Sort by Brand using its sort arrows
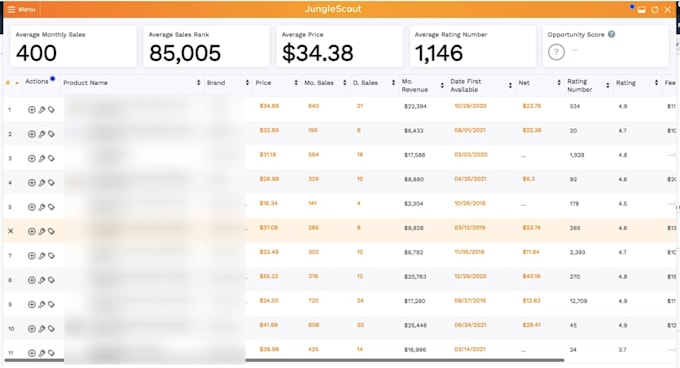The height and width of the screenshot is (368, 680). [x=247, y=82]
